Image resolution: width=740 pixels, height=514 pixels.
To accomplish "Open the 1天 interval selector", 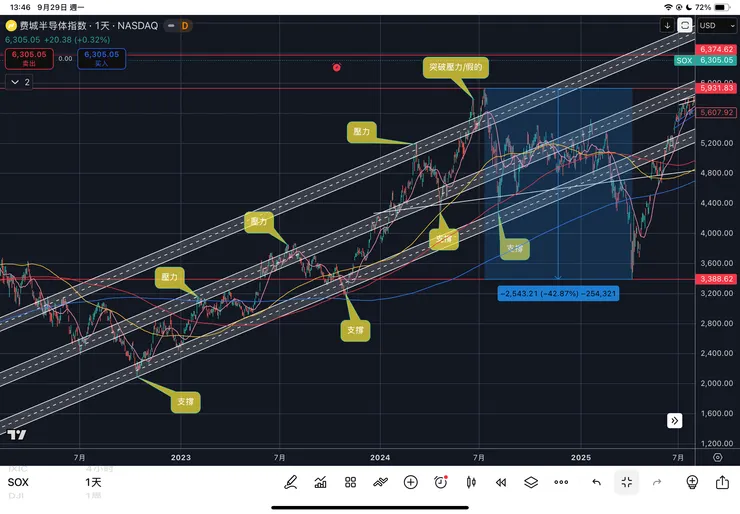I will 93,482.
